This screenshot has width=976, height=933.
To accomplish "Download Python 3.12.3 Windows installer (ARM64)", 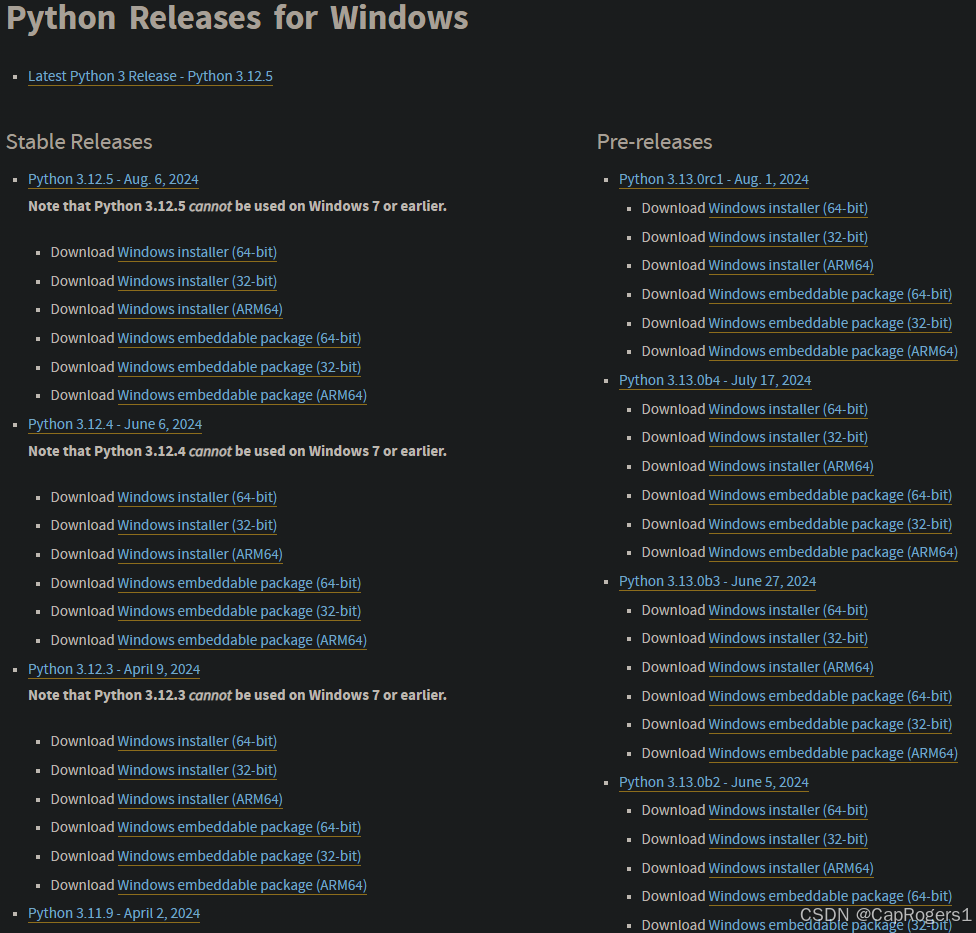I will 200,799.
